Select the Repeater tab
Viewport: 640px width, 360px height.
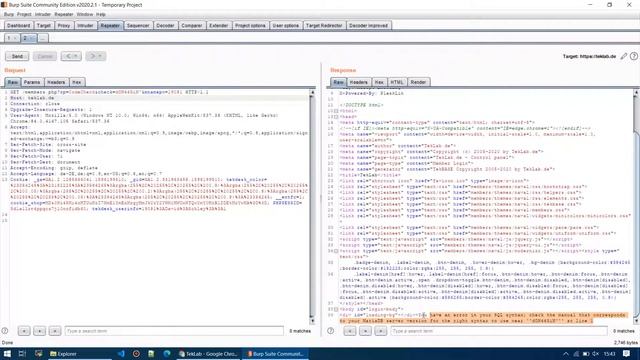click(110, 25)
